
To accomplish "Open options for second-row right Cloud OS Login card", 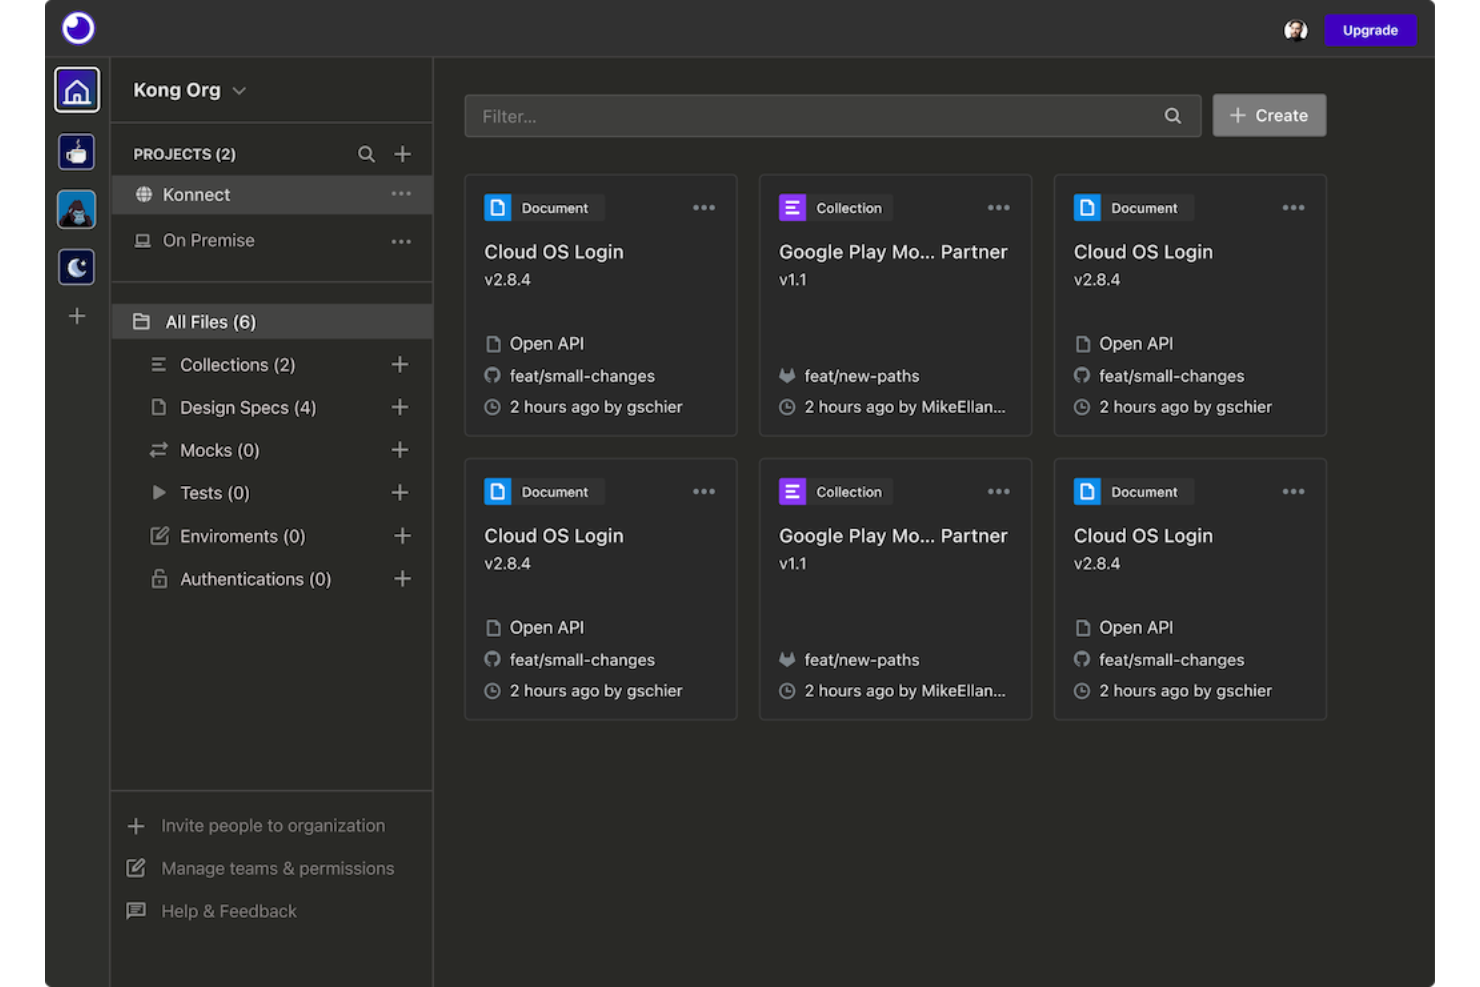I will pos(1294,492).
